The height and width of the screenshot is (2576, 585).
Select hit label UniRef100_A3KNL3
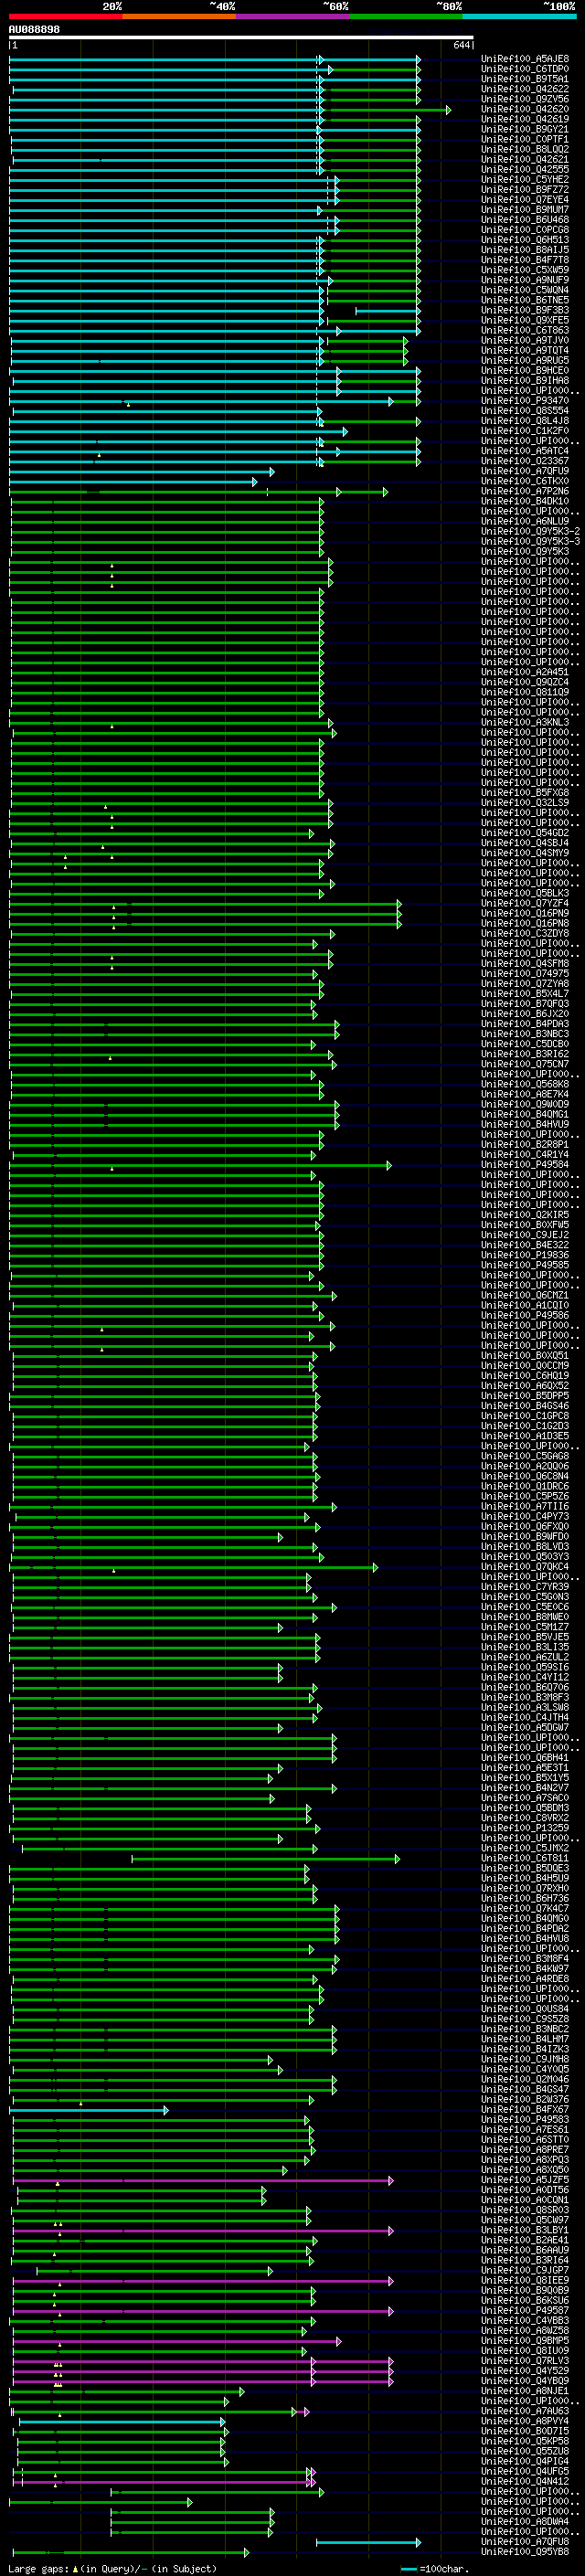[x=525, y=722]
